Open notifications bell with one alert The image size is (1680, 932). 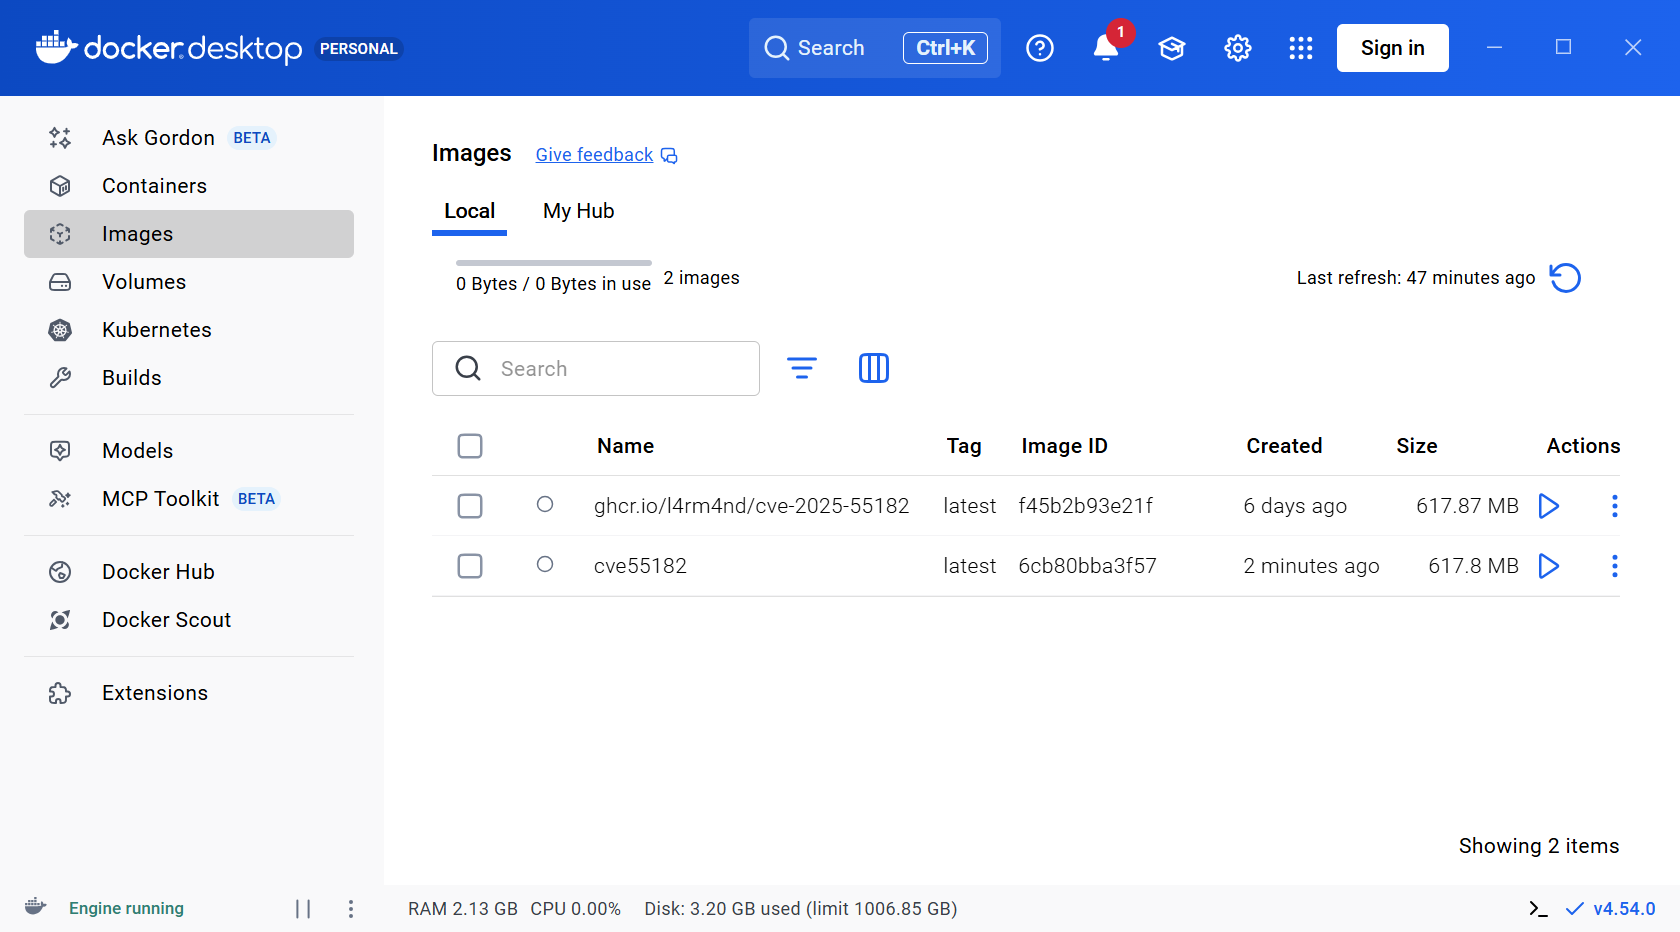click(x=1106, y=48)
